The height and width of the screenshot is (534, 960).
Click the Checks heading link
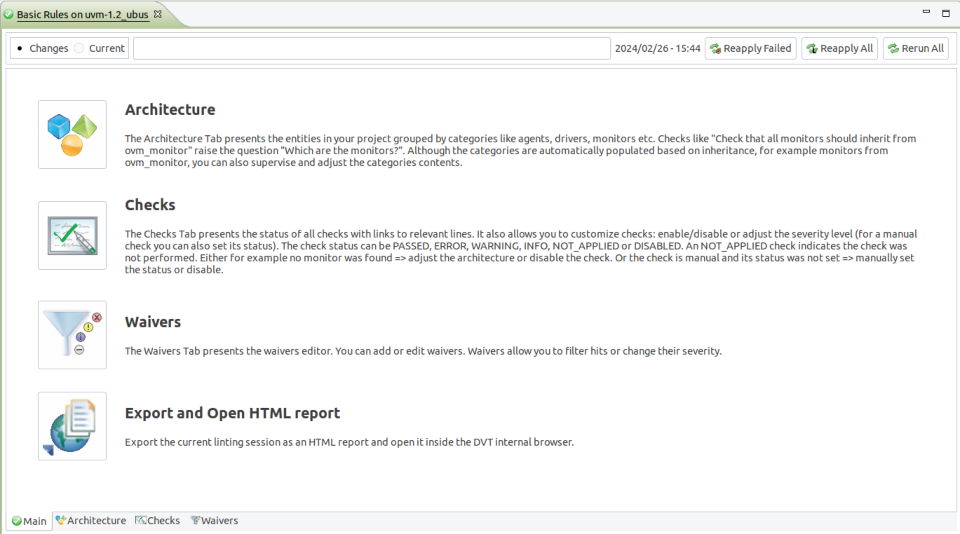tap(150, 205)
